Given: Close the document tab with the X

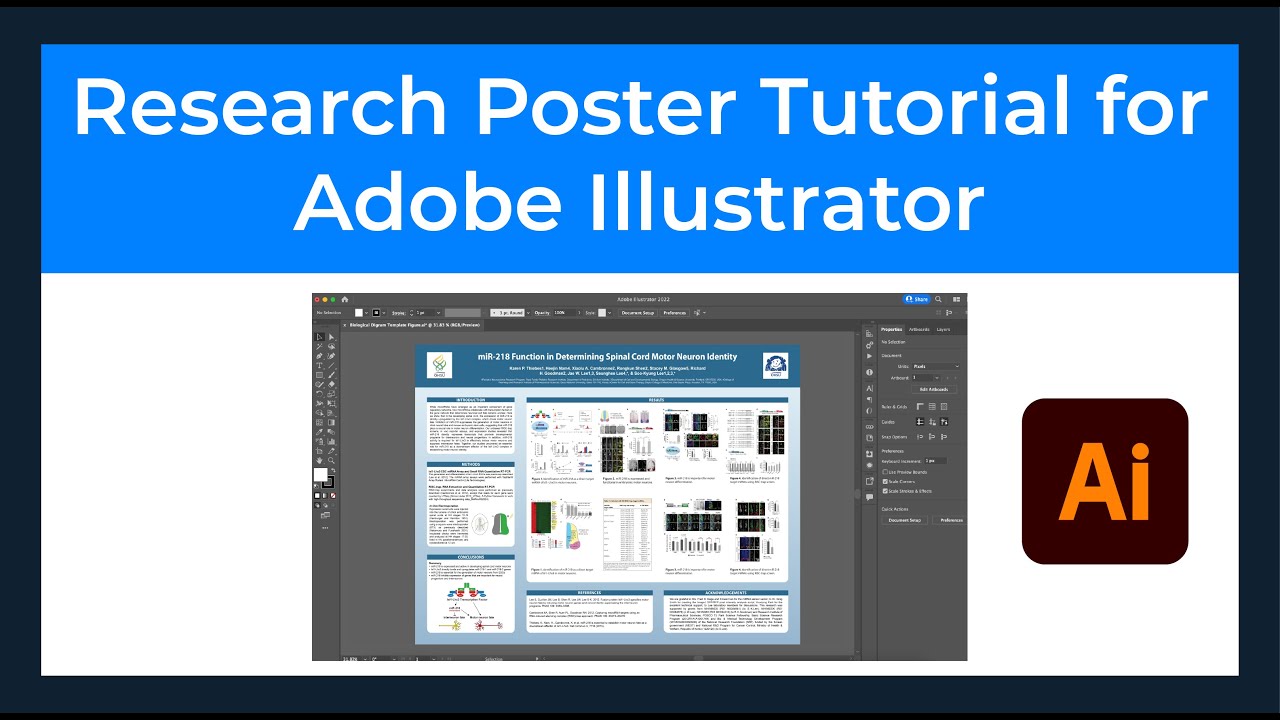Looking at the screenshot, I should [x=345, y=325].
